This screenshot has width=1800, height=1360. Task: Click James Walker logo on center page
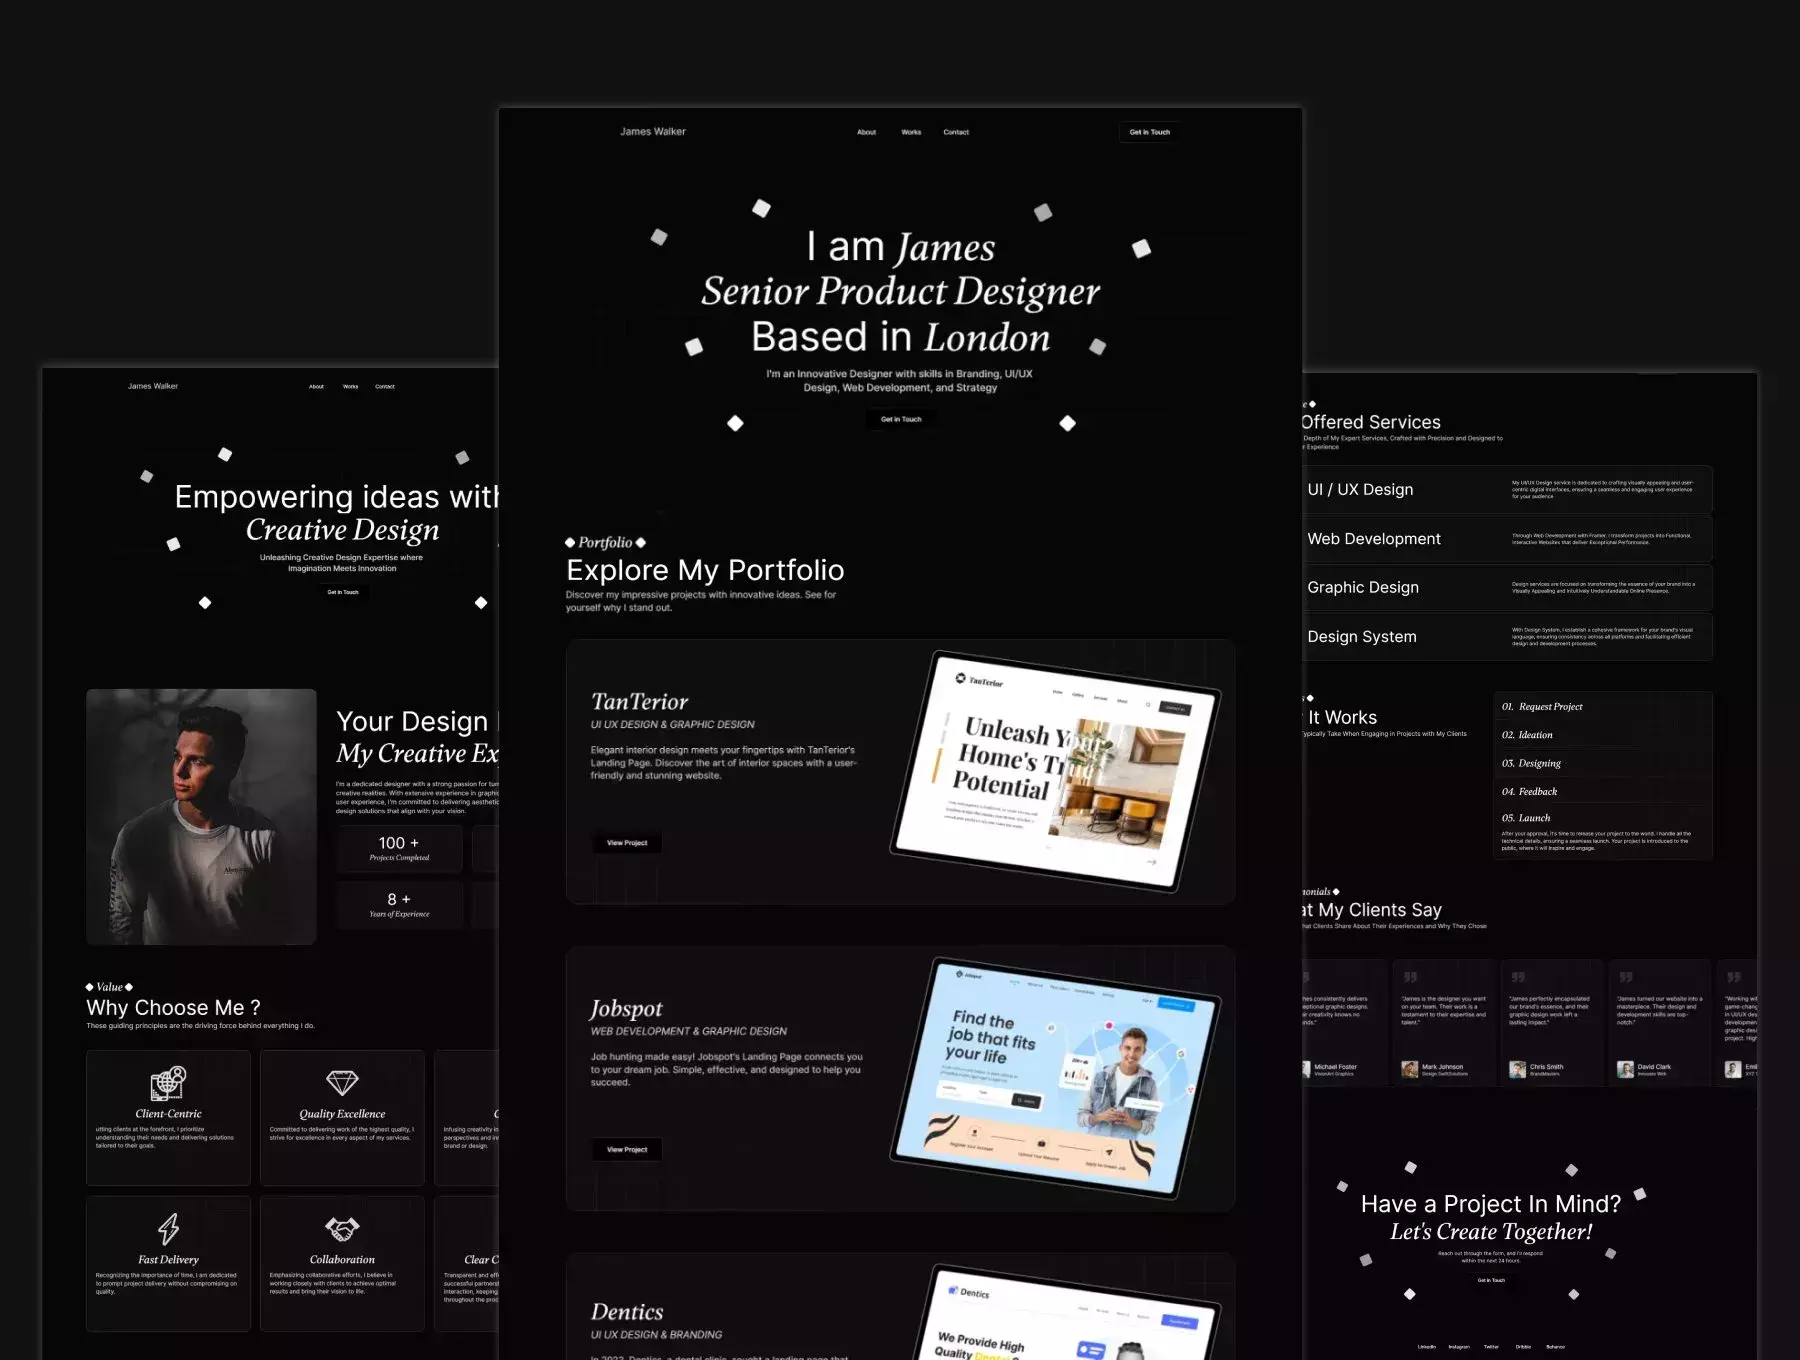point(653,132)
